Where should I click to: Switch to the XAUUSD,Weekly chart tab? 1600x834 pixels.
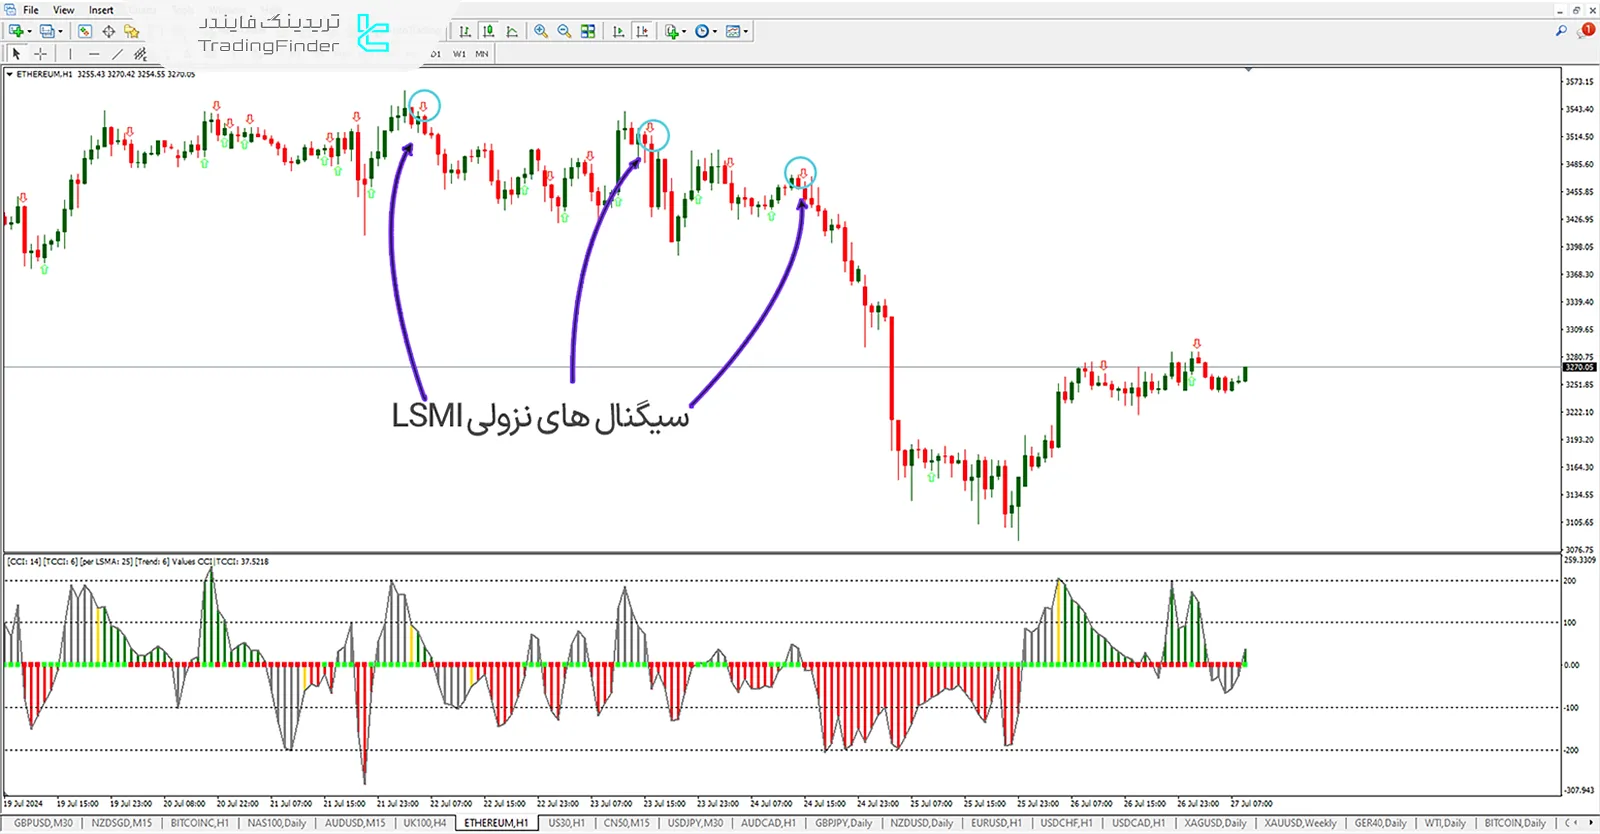(1299, 823)
